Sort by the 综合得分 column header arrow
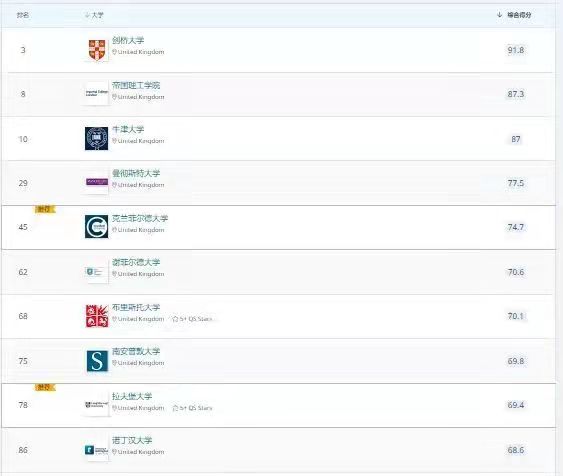This screenshot has height=476, width=563. pyautogui.click(x=499, y=15)
